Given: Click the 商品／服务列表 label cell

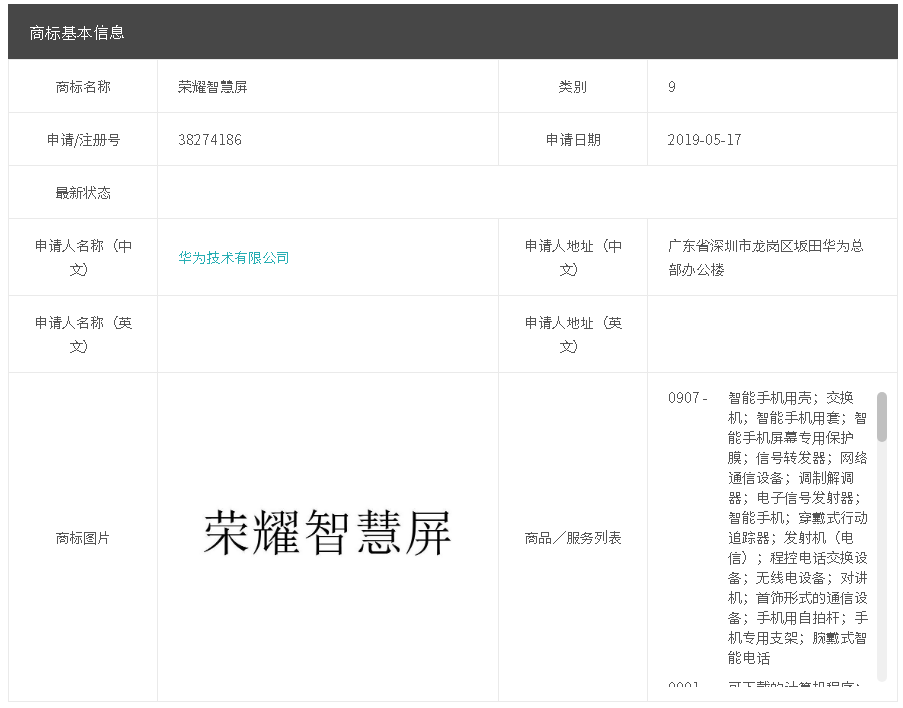Looking at the screenshot, I should (x=573, y=538).
